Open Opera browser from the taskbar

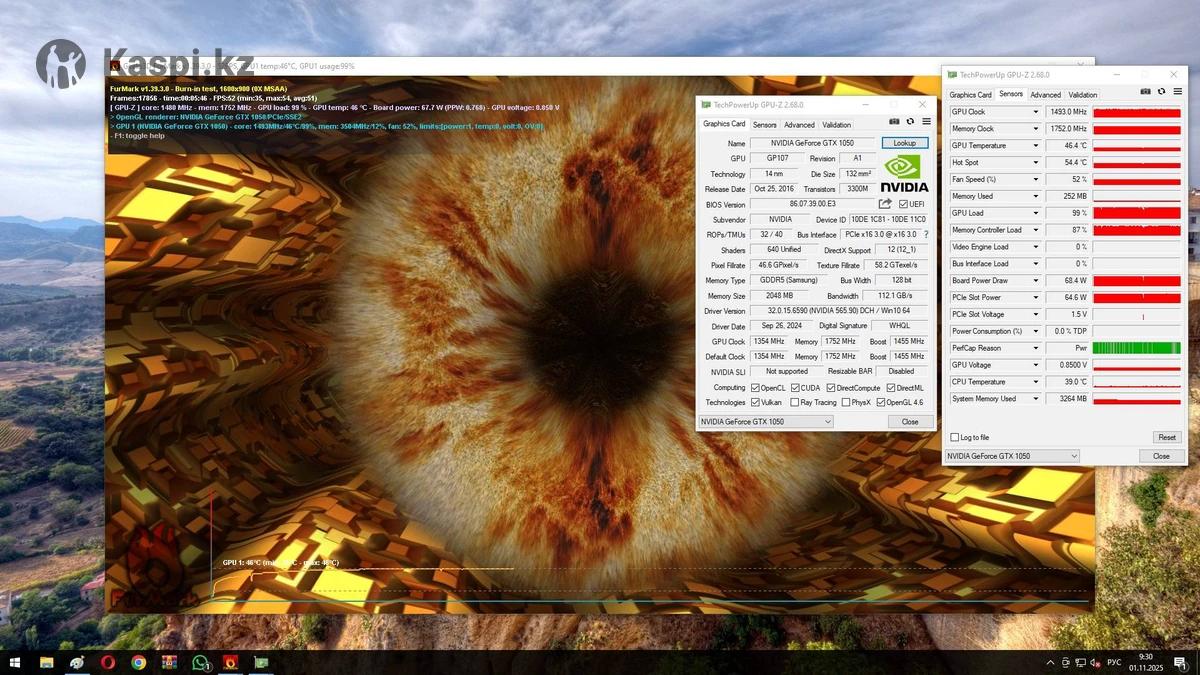coord(107,662)
